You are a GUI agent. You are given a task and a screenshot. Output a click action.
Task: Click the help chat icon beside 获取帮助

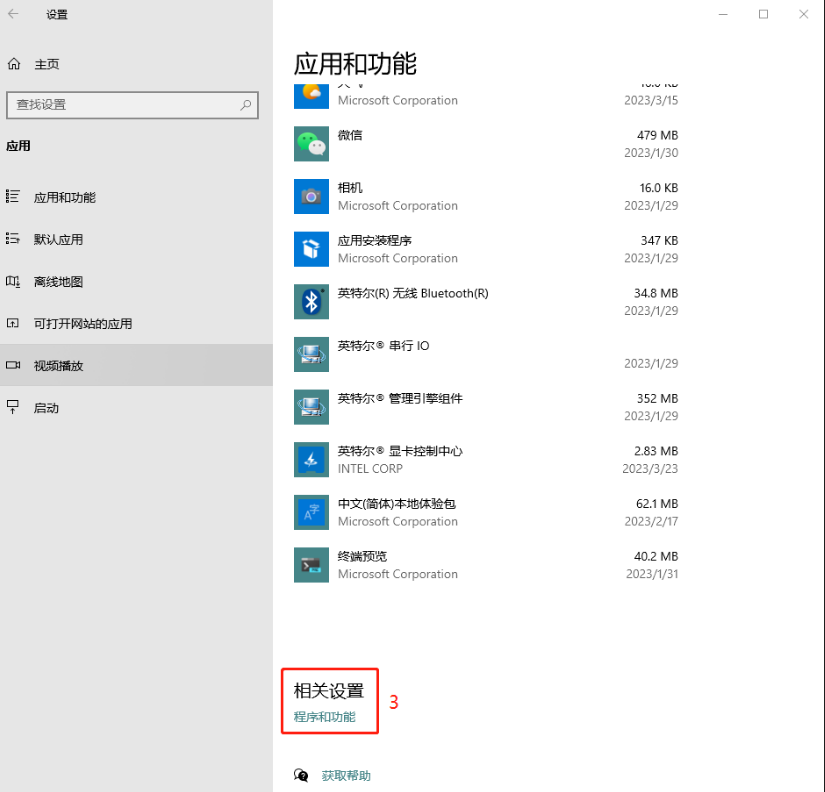[301, 775]
